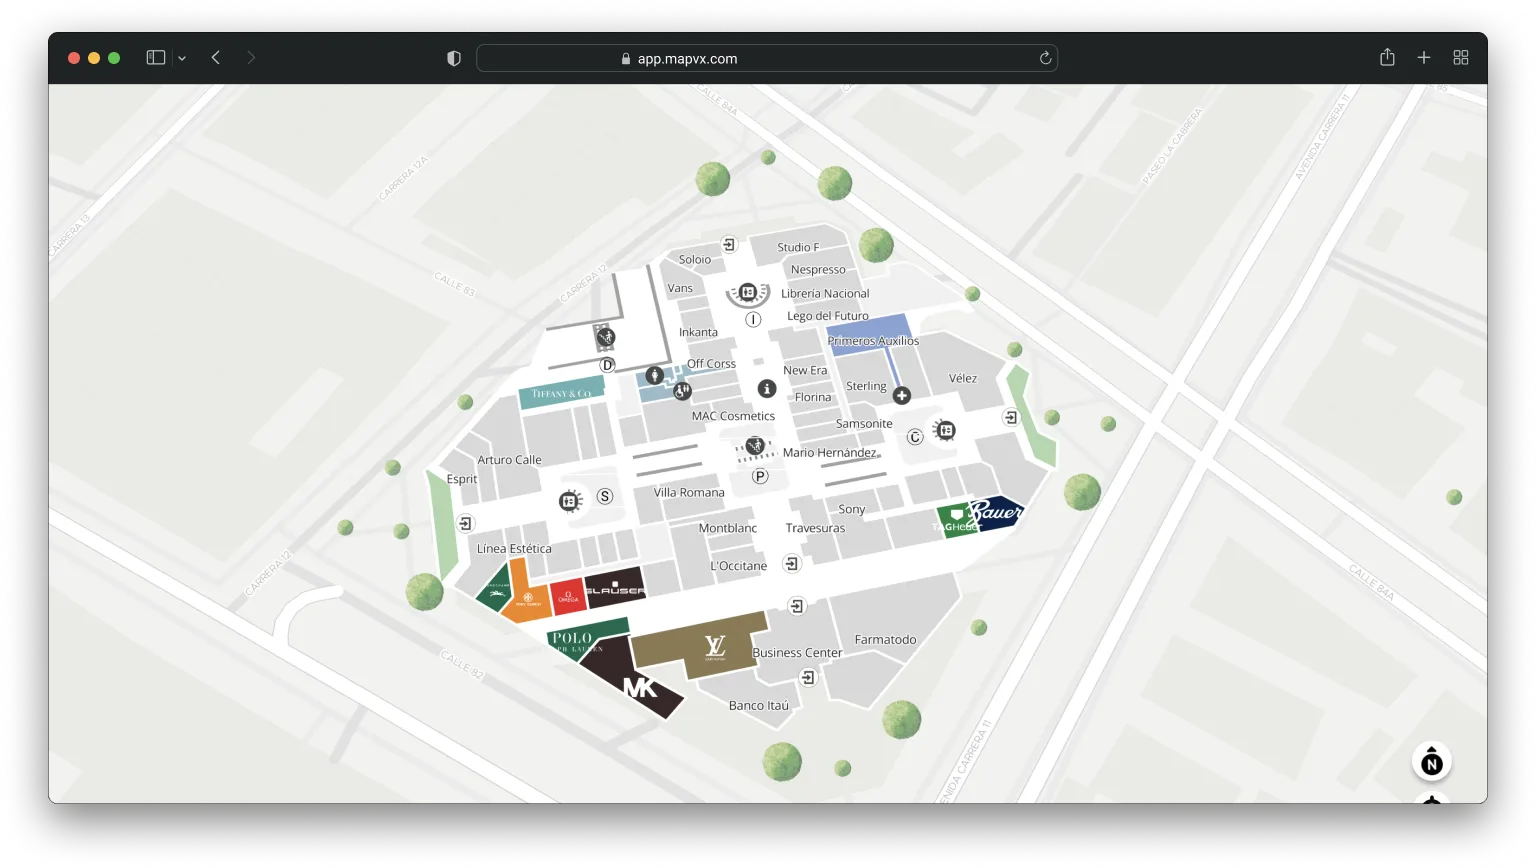Reset map orientation with the north compass button
Viewport: 1536px width, 868px height.
pos(1431,761)
